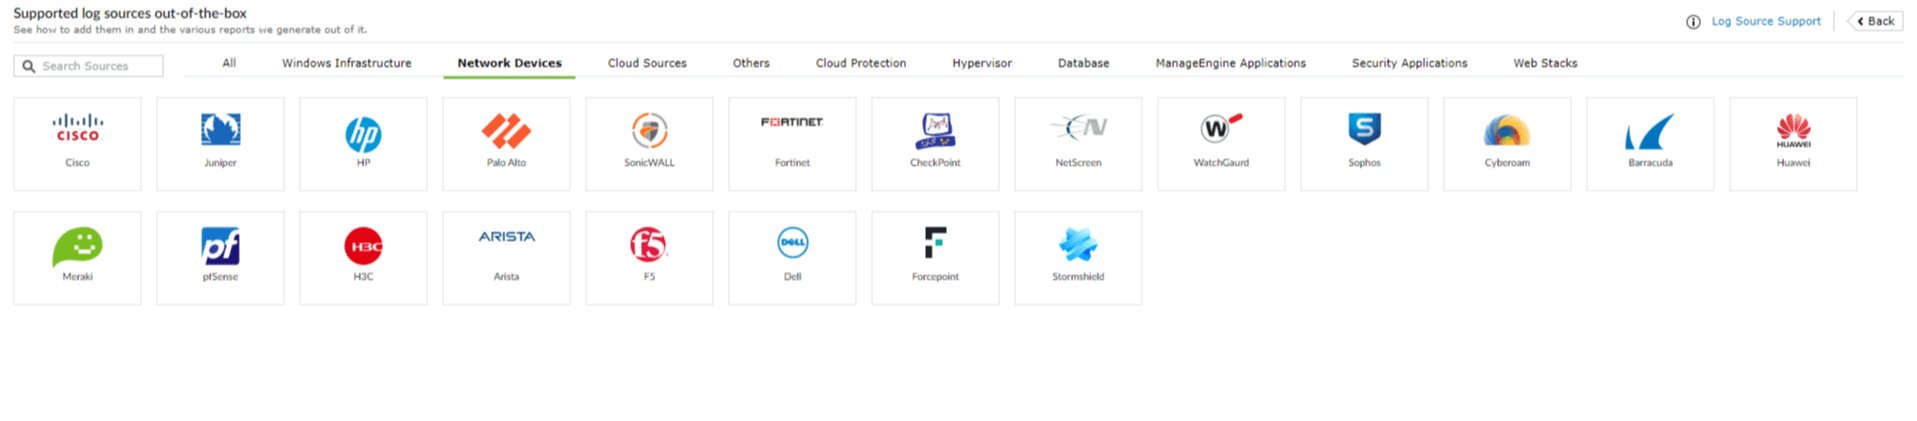View the Security Applications tab

(1409, 63)
